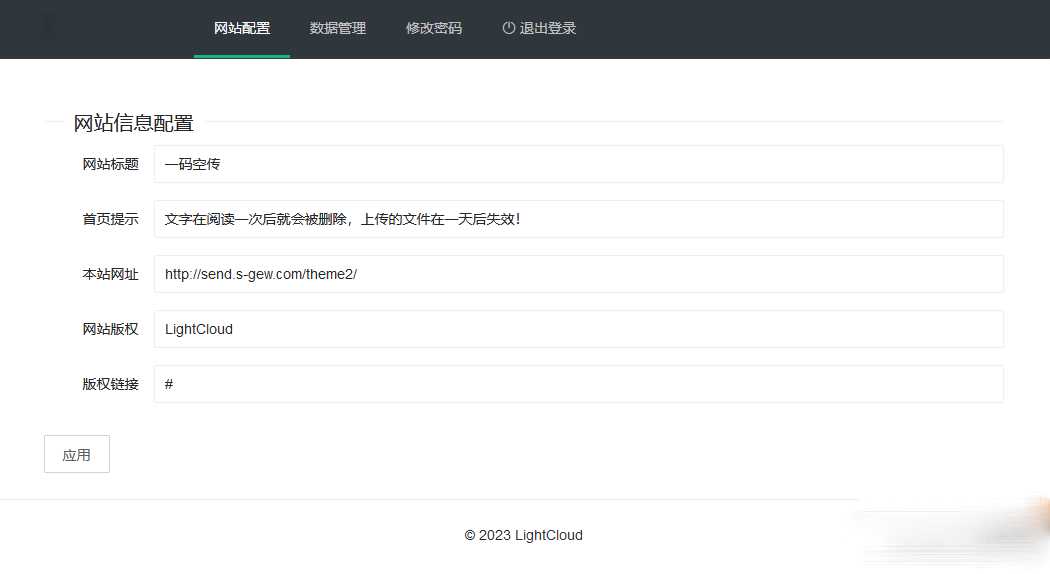
Task: Click the 网站版权 field showing LightCloud
Action: [x=578, y=329]
